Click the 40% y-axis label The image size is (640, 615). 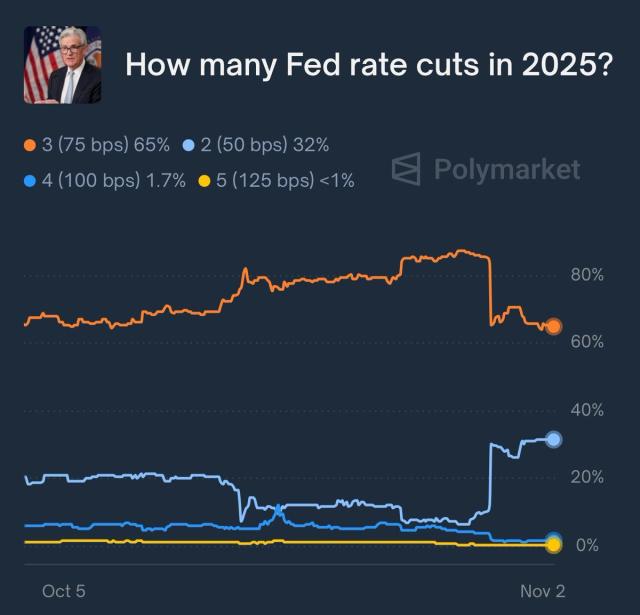(x=586, y=410)
